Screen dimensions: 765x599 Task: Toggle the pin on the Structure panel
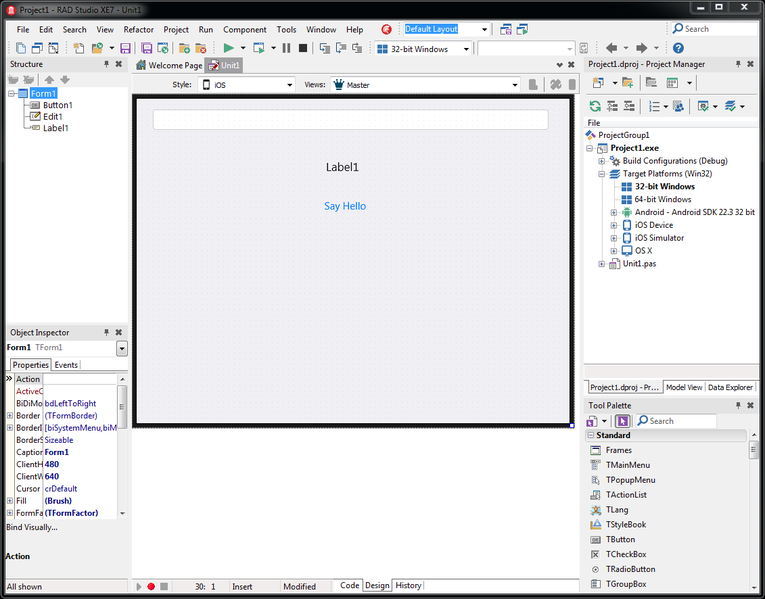click(x=106, y=64)
